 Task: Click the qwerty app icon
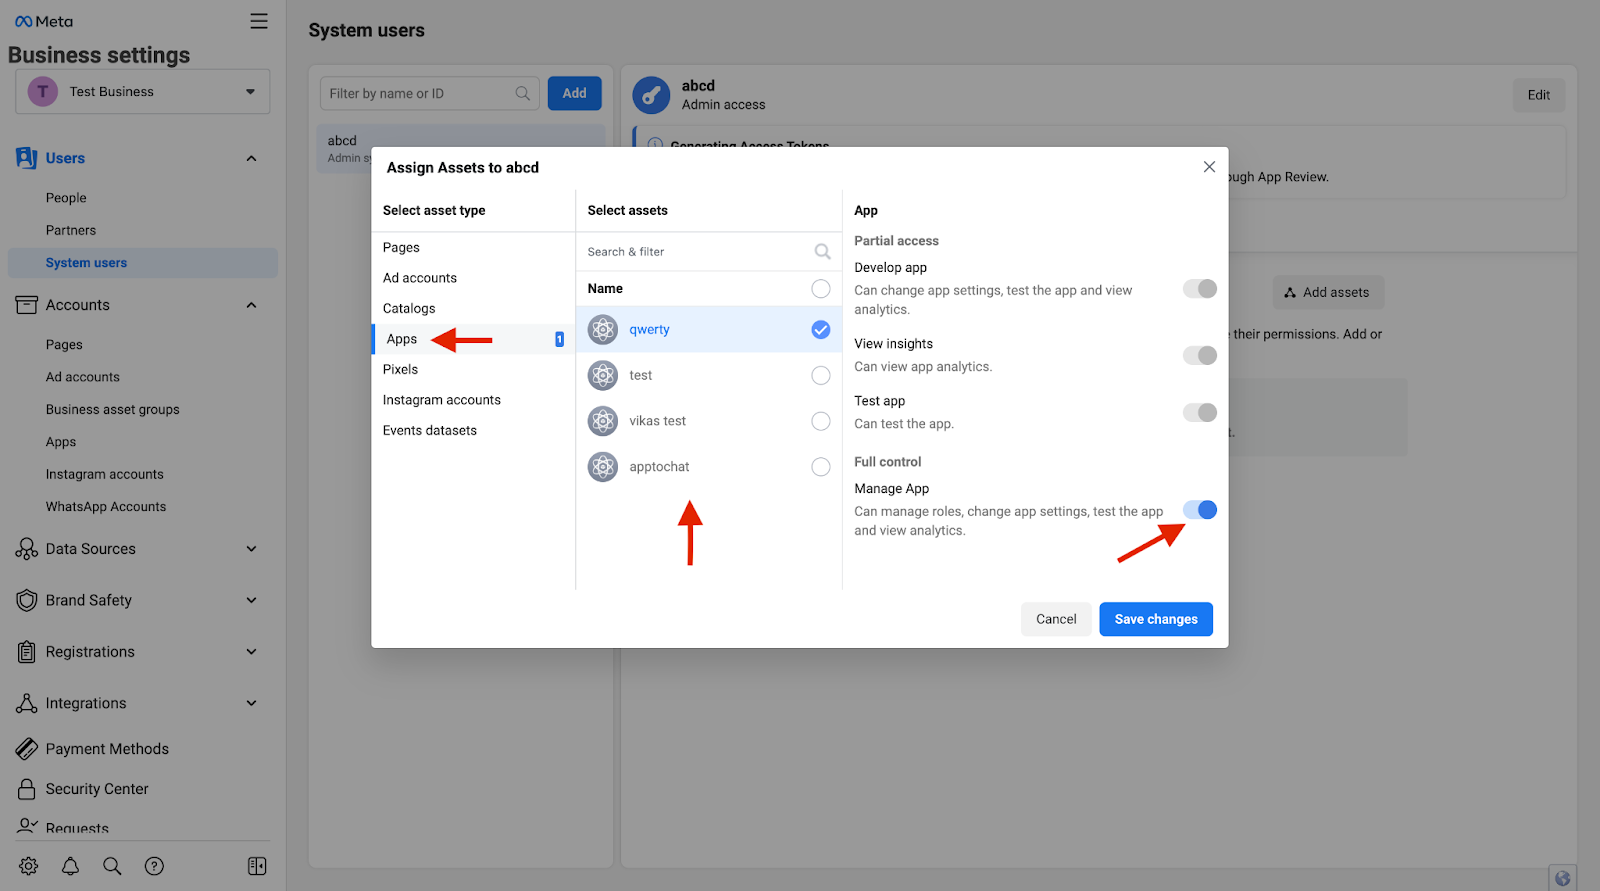603,329
